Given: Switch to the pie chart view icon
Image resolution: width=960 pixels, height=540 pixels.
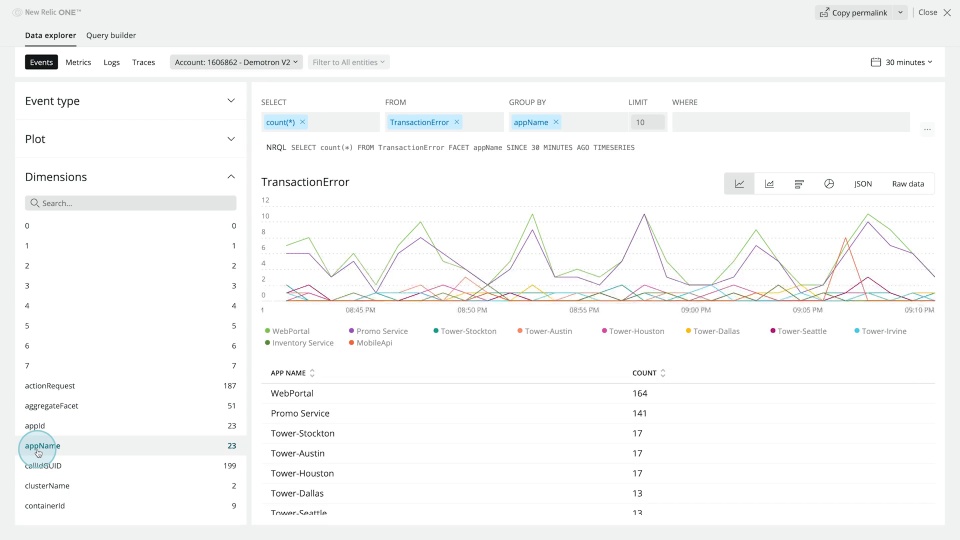Looking at the screenshot, I should tap(829, 184).
